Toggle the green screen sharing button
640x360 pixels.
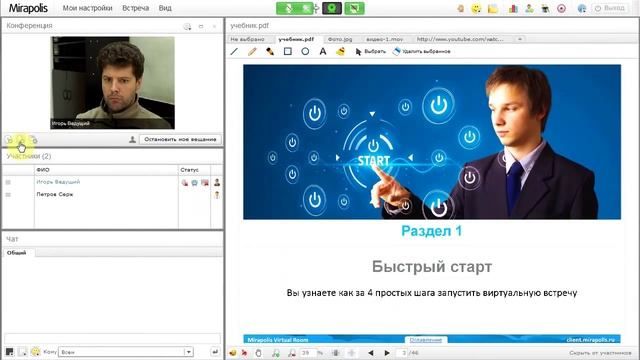pos(354,8)
